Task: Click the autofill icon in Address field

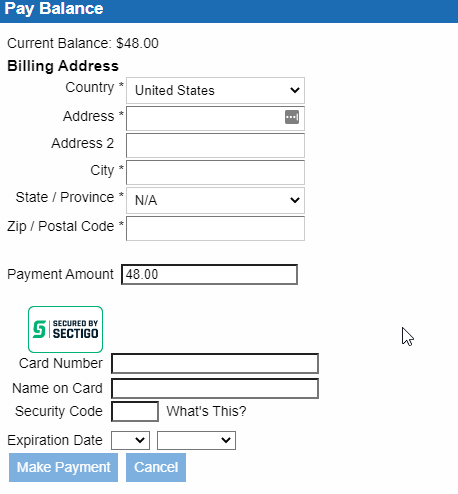Action: (292, 117)
